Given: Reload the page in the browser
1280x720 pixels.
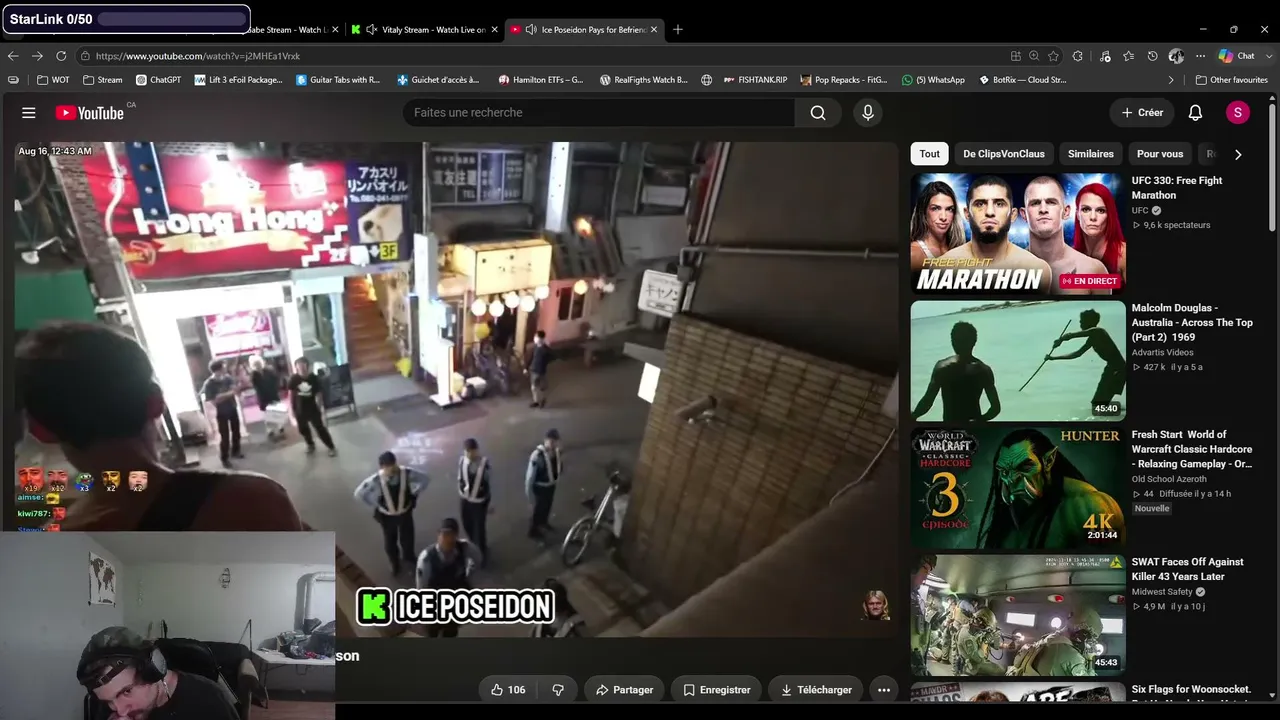Looking at the screenshot, I should pyautogui.click(x=61, y=56).
